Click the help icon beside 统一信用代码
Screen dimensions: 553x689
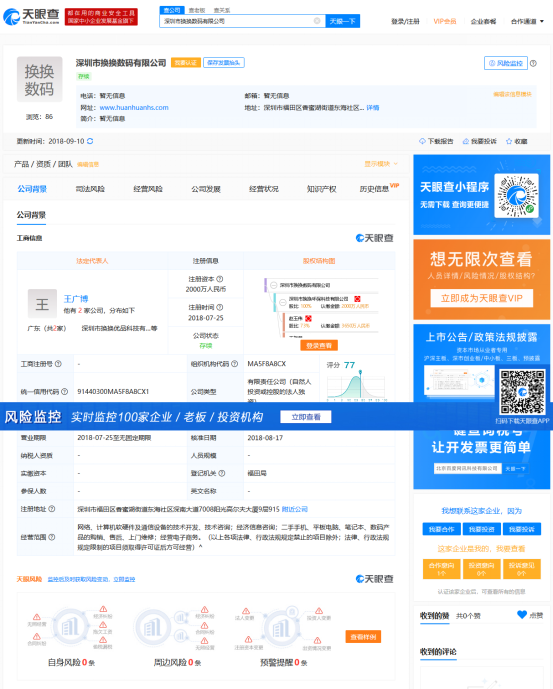[x=65, y=391]
